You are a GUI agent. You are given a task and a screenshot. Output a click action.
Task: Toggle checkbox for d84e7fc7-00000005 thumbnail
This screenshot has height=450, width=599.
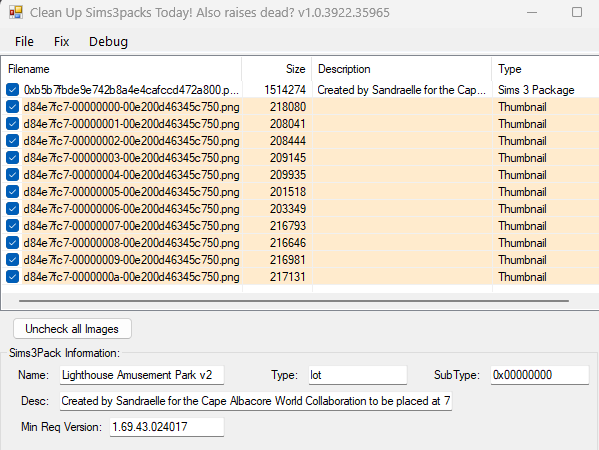pyautogui.click(x=12, y=191)
